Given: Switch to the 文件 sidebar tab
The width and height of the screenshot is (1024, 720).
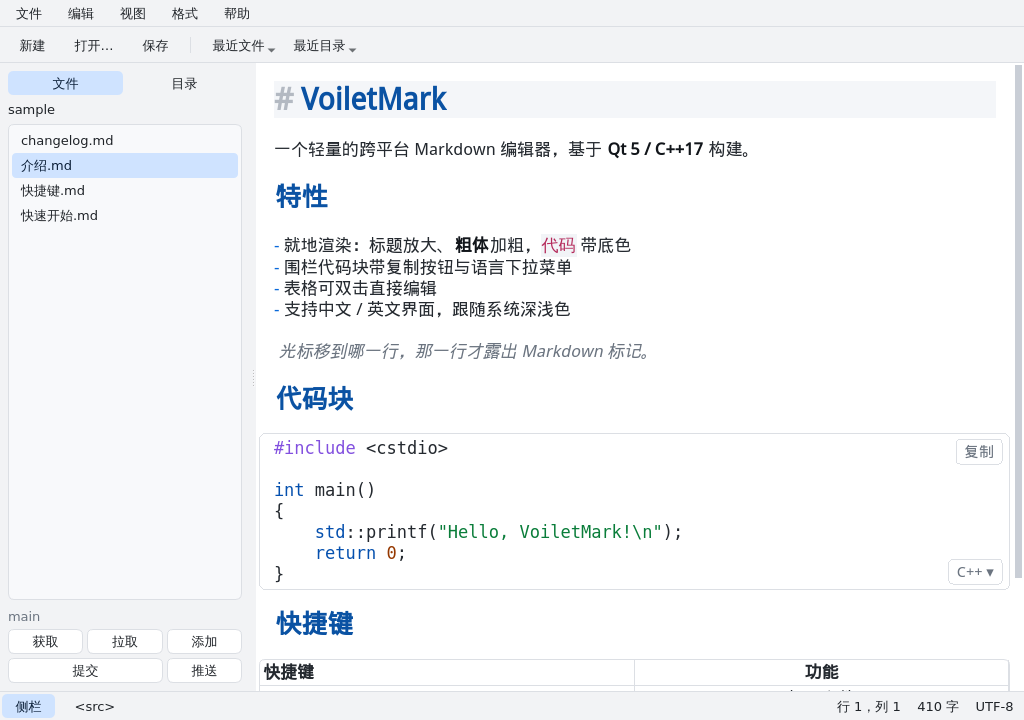Looking at the screenshot, I should coord(65,84).
